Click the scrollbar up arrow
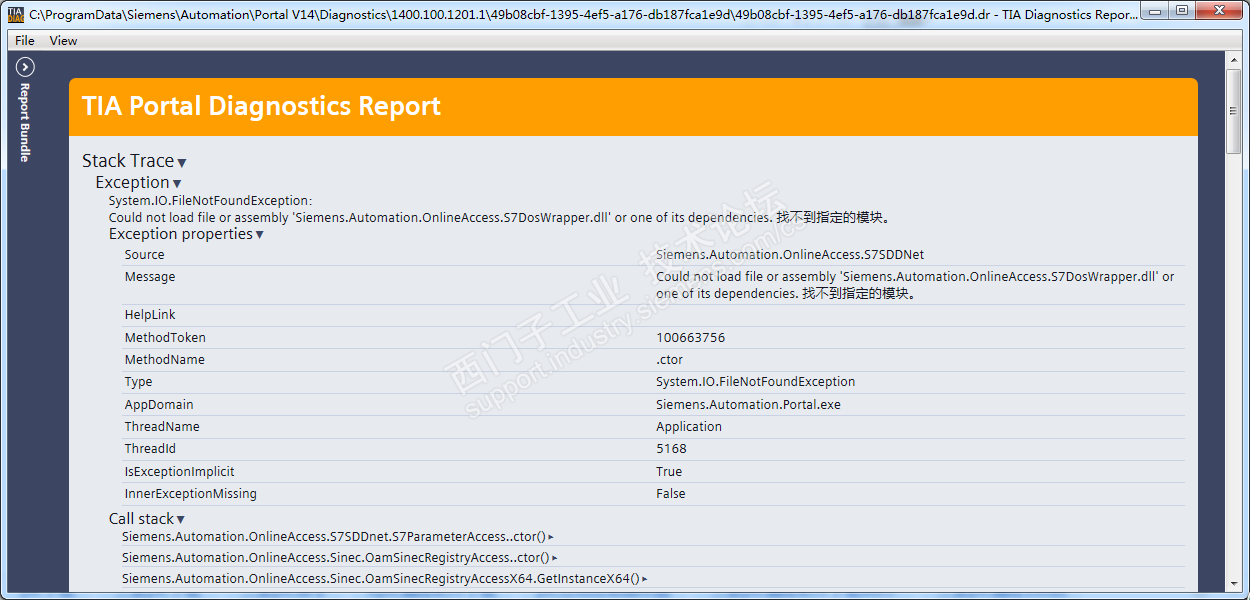1250x600 pixels. (1234, 60)
